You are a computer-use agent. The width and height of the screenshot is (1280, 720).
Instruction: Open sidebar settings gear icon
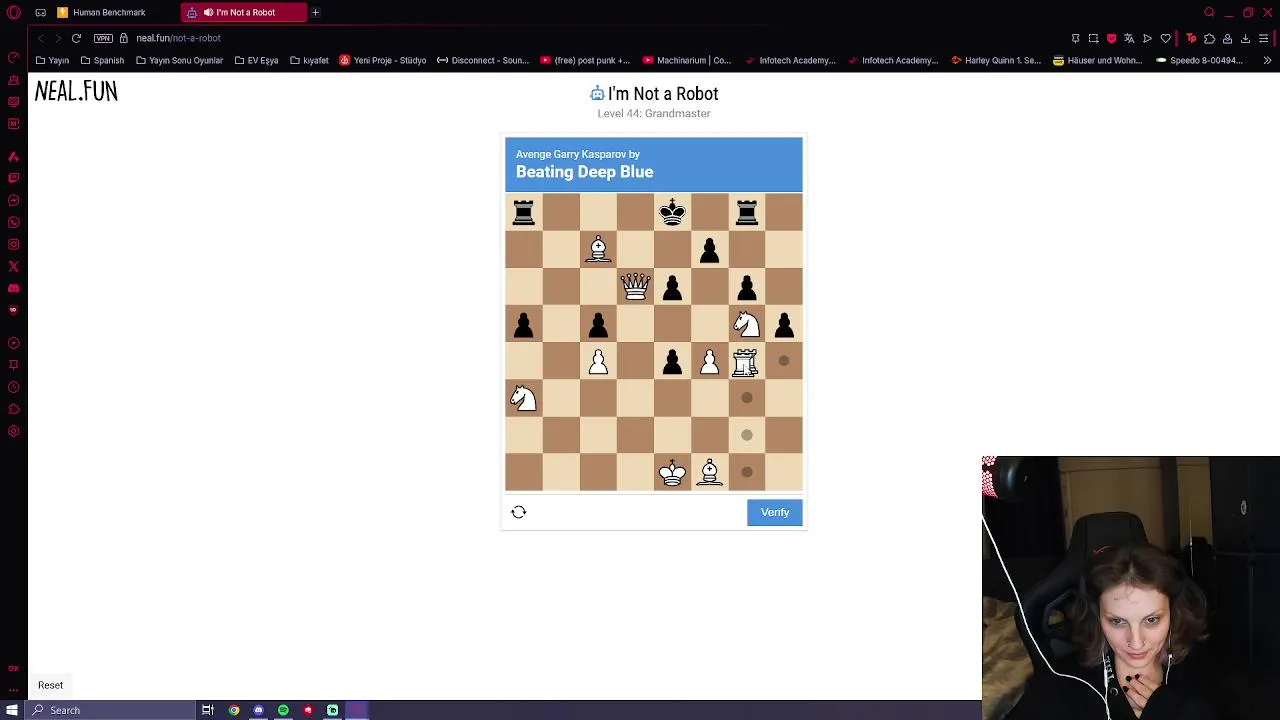tap(13, 431)
